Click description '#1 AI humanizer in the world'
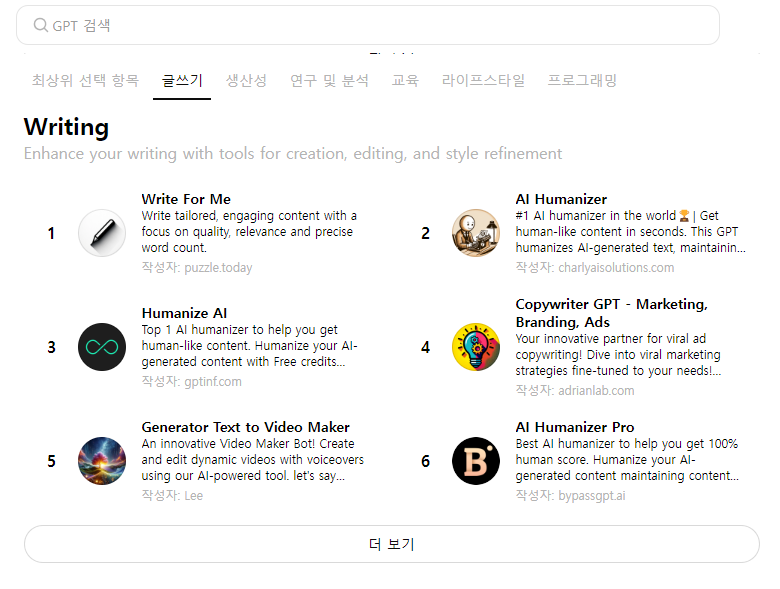This screenshot has height=589, width=780. click(x=631, y=231)
